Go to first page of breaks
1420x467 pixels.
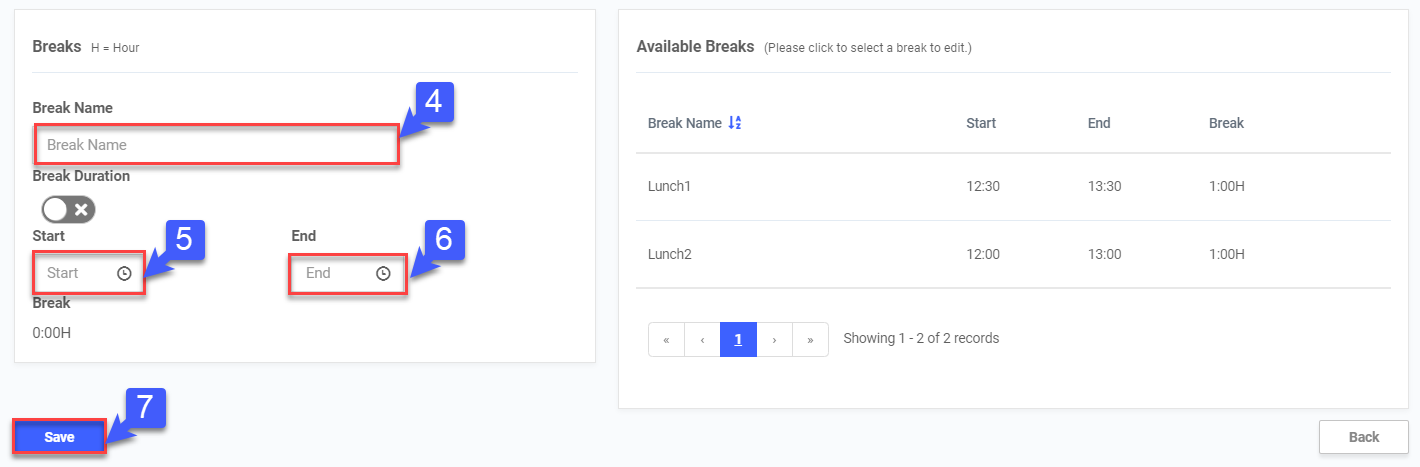coord(666,339)
